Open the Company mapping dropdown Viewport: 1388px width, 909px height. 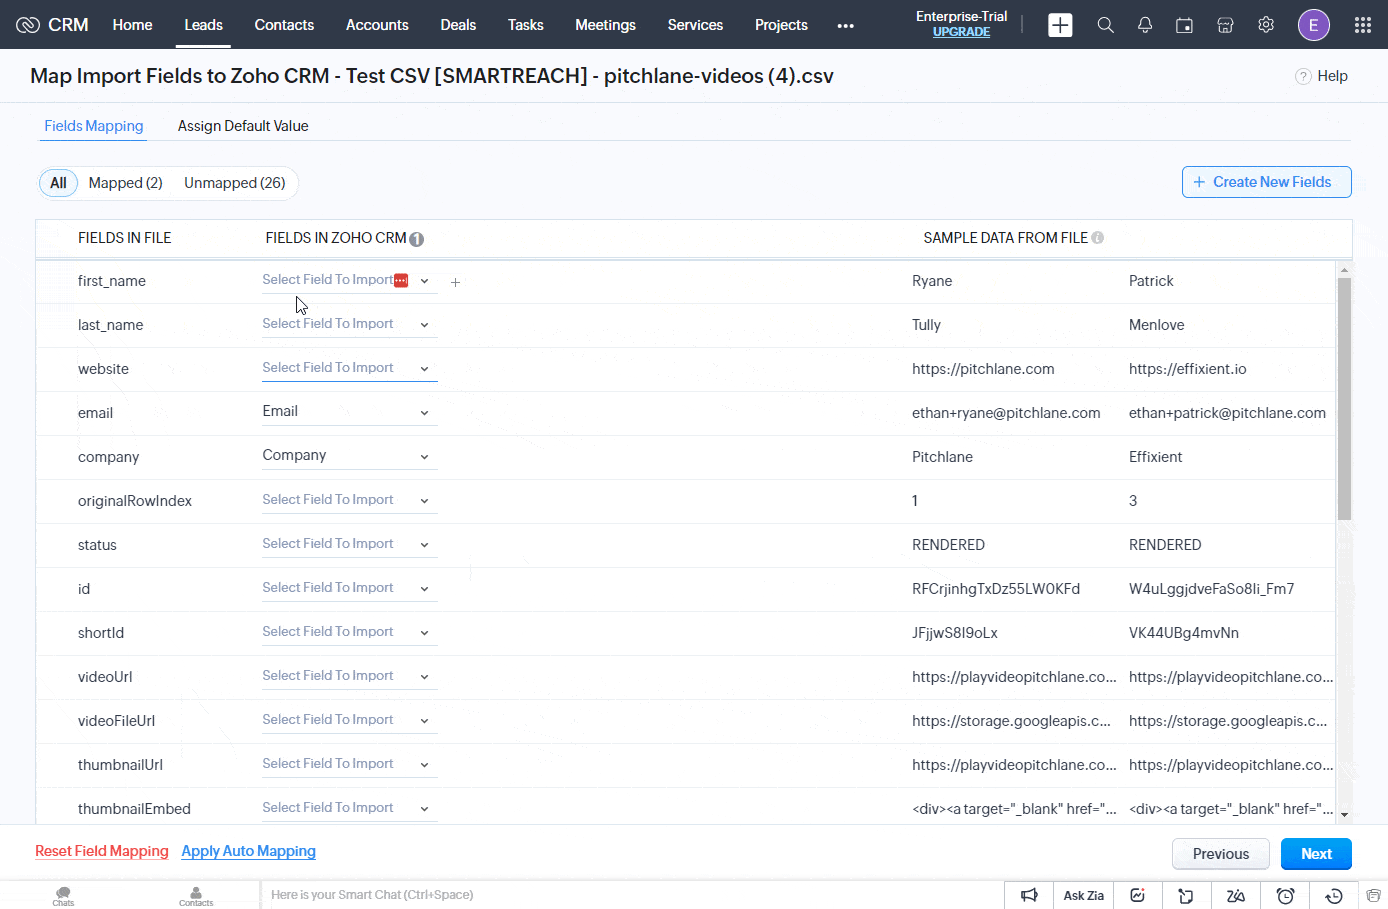tap(349, 457)
